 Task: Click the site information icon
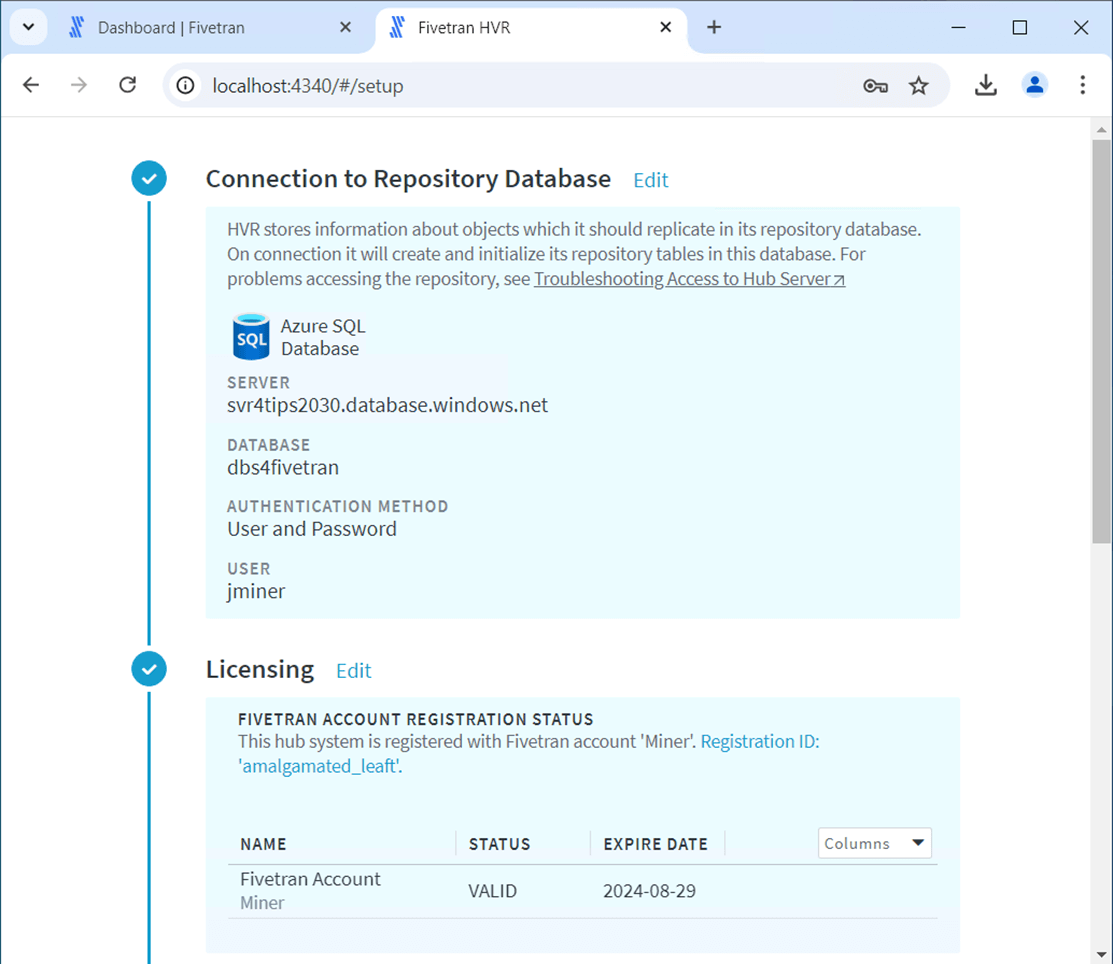coord(185,86)
